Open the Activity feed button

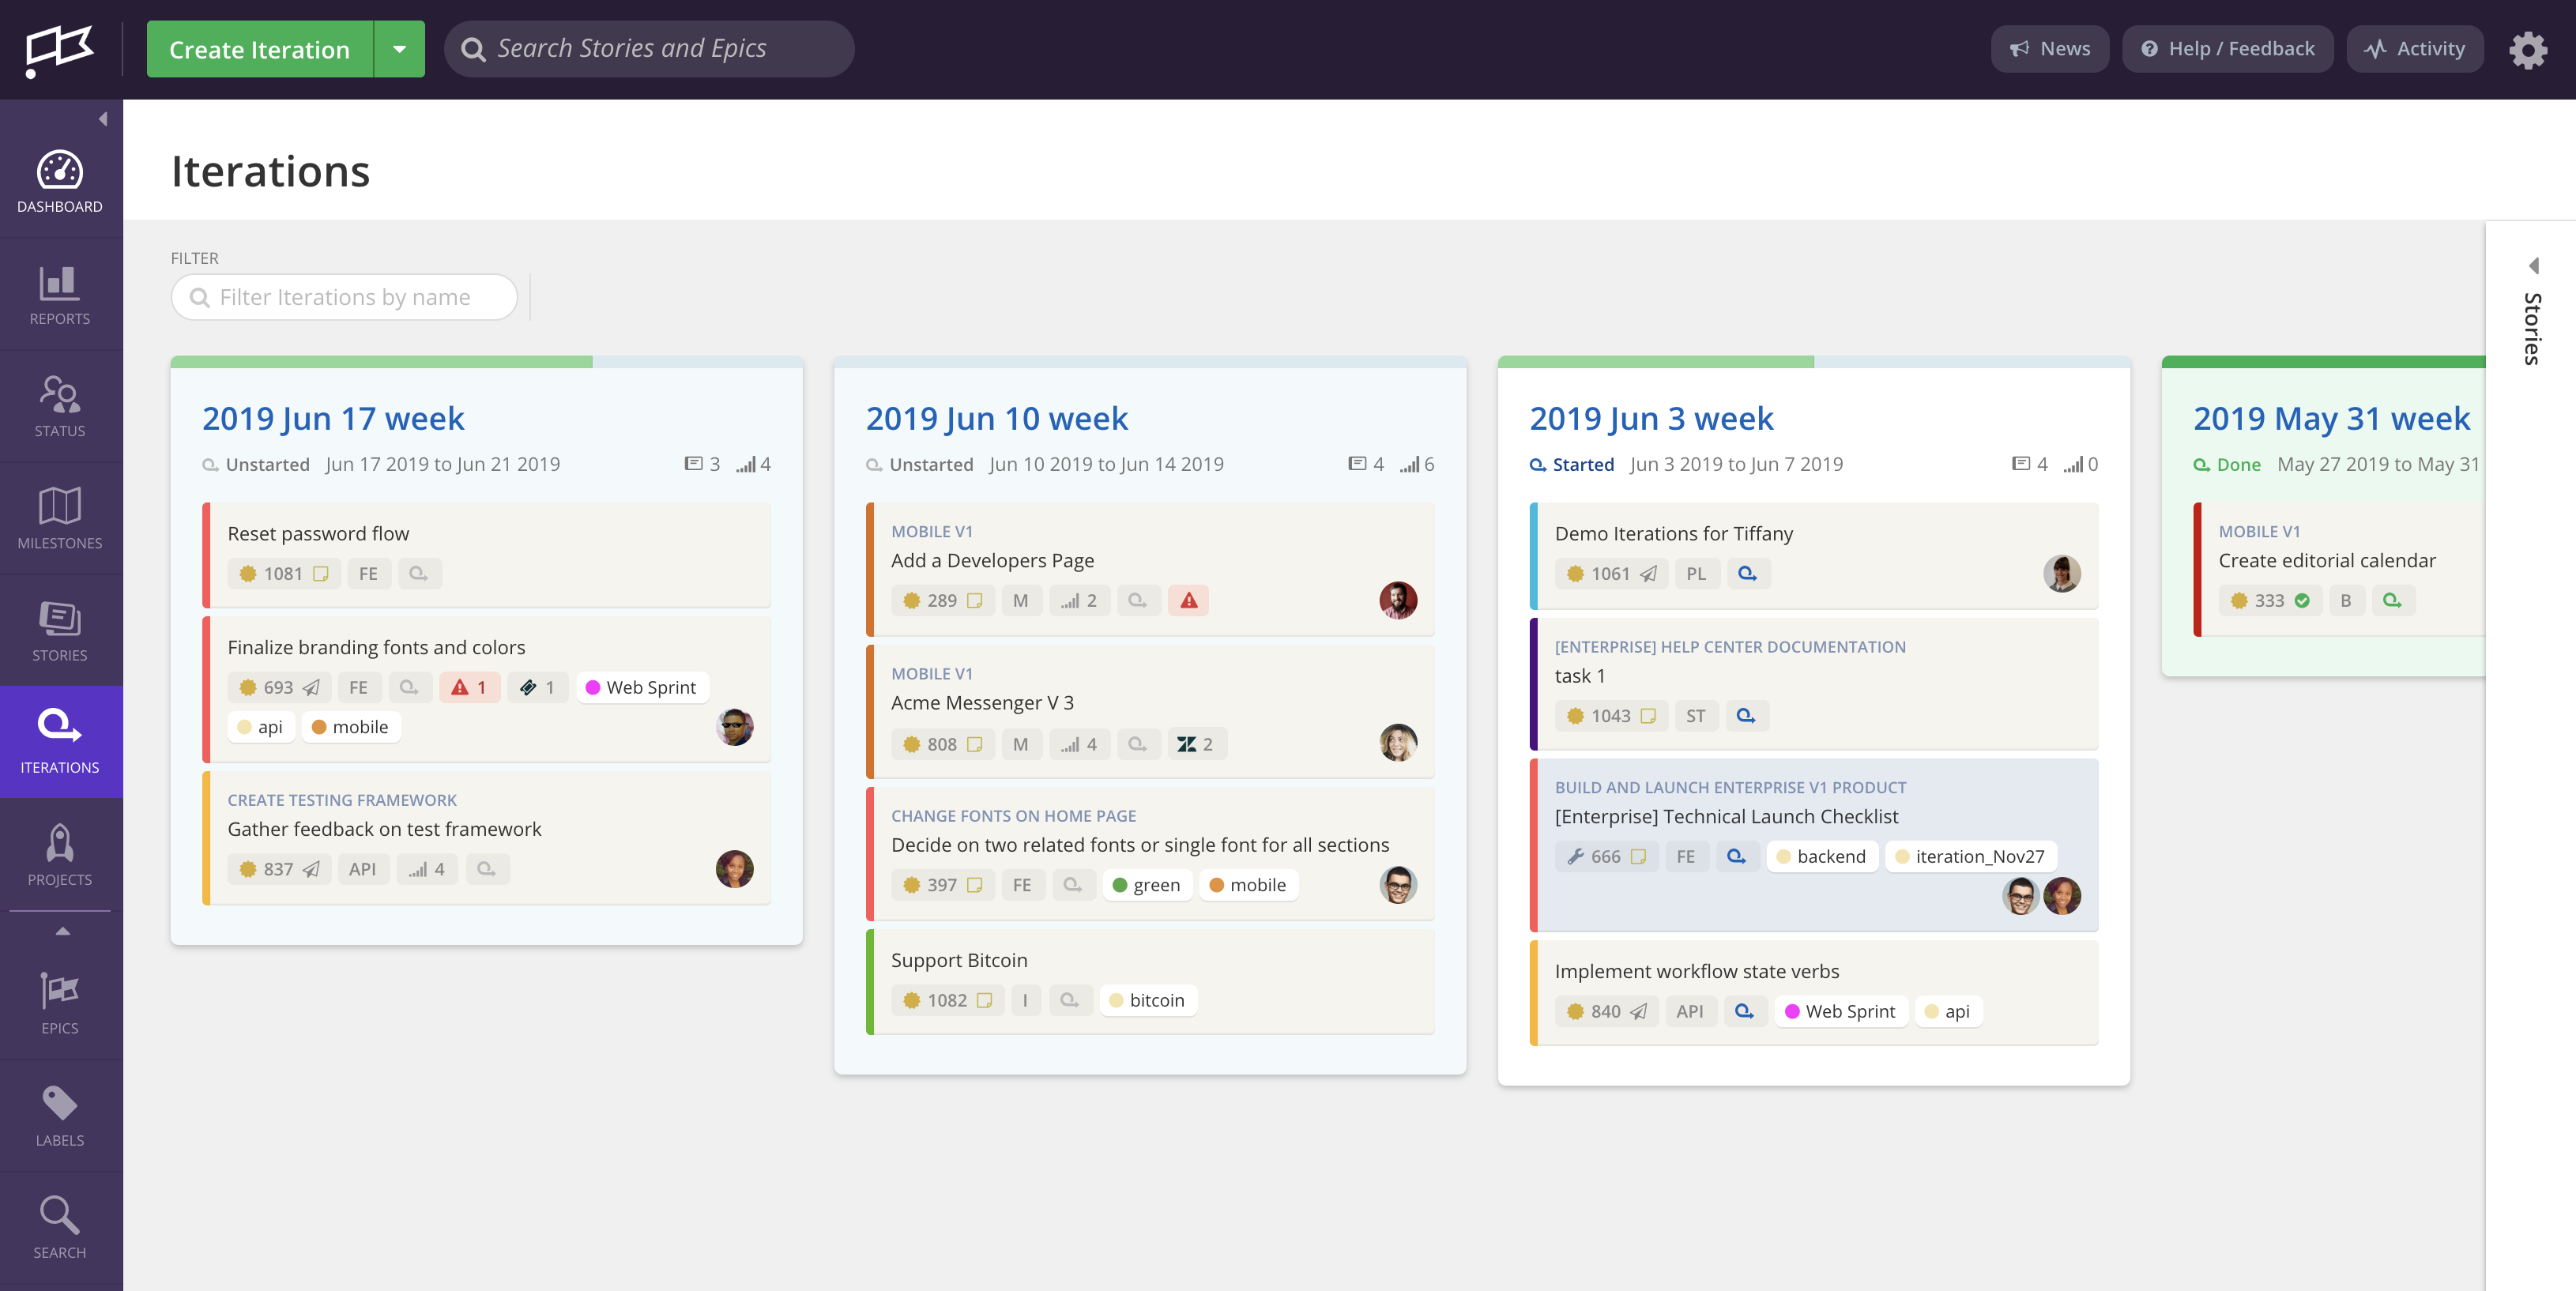(2415, 49)
